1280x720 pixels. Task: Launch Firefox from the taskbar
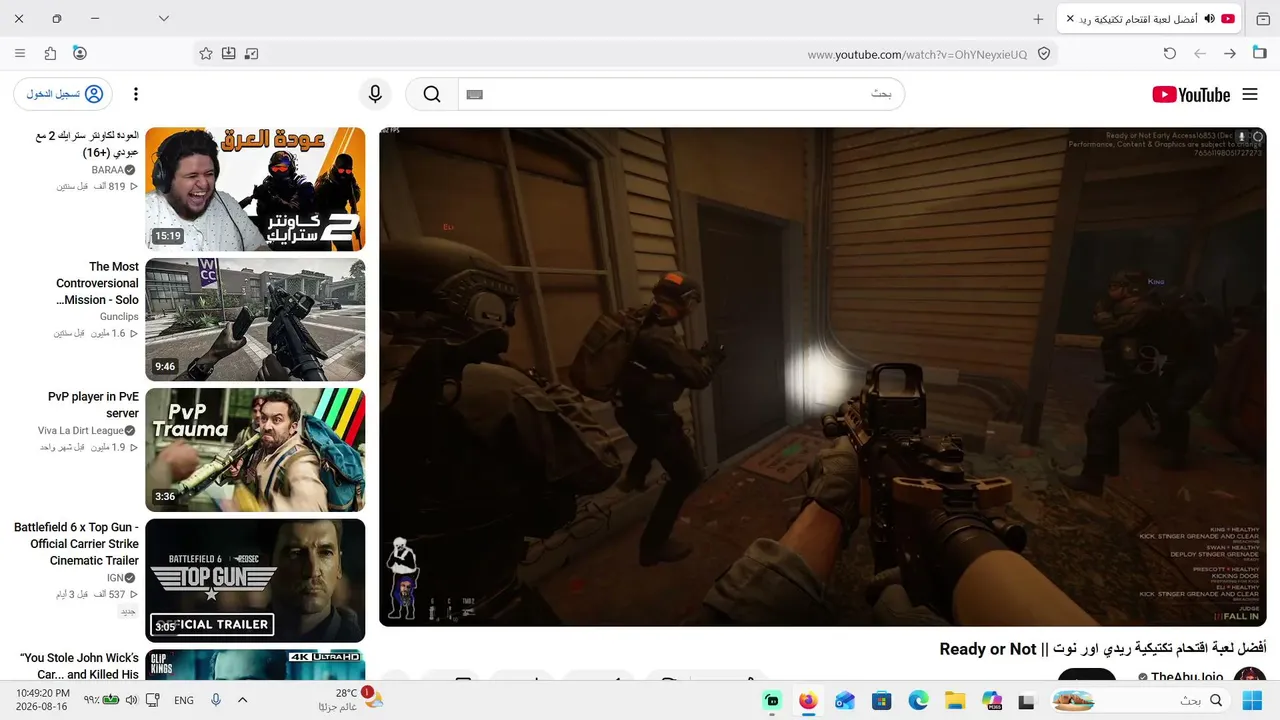point(808,700)
